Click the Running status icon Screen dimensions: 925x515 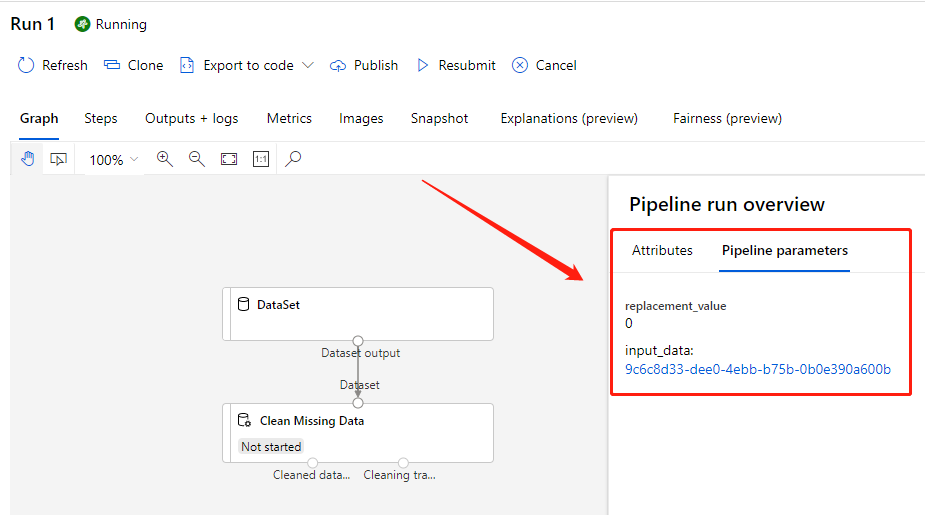click(82, 24)
